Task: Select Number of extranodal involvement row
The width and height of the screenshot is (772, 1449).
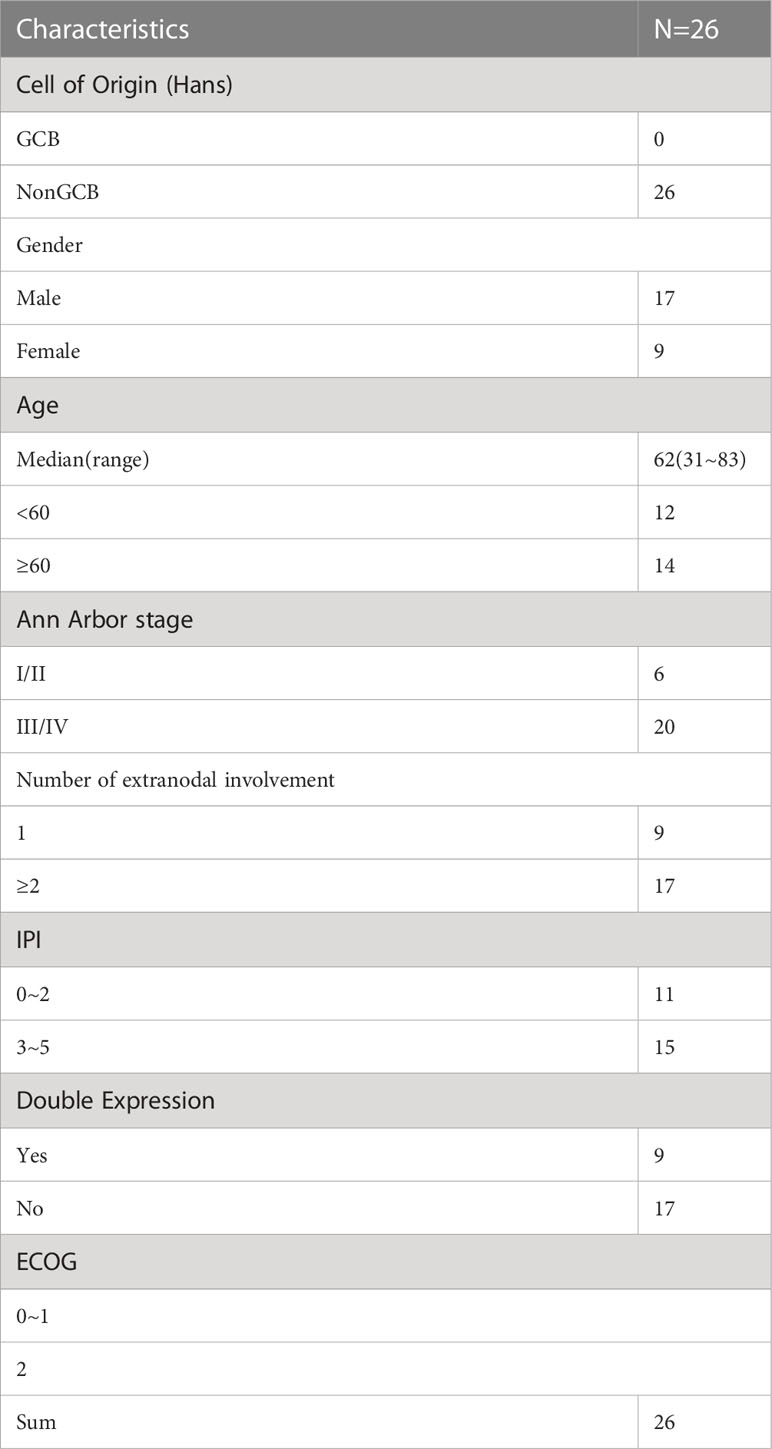Action: pos(386,779)
